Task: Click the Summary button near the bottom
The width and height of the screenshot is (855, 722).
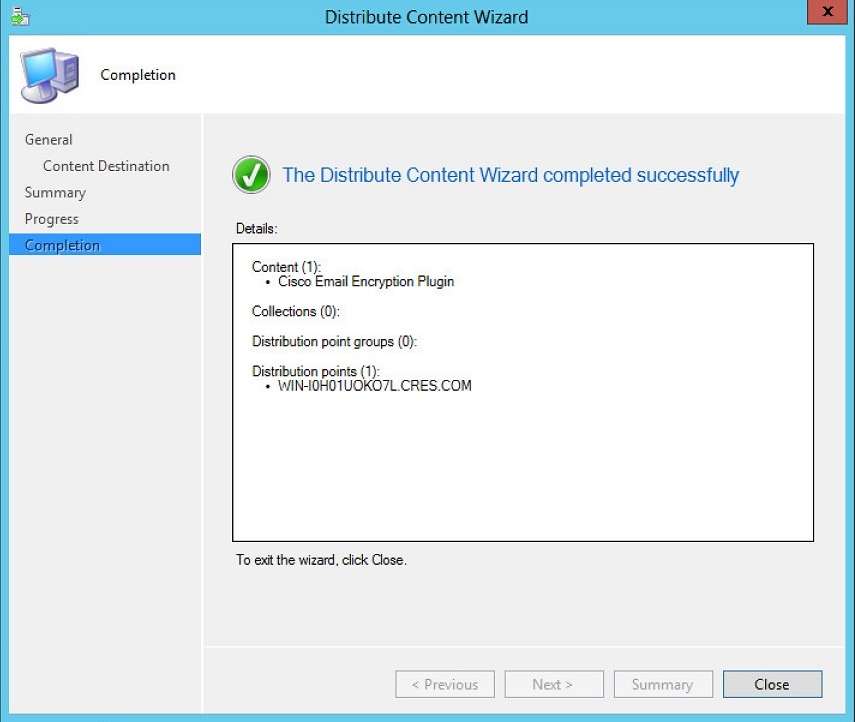Action: 663,684
